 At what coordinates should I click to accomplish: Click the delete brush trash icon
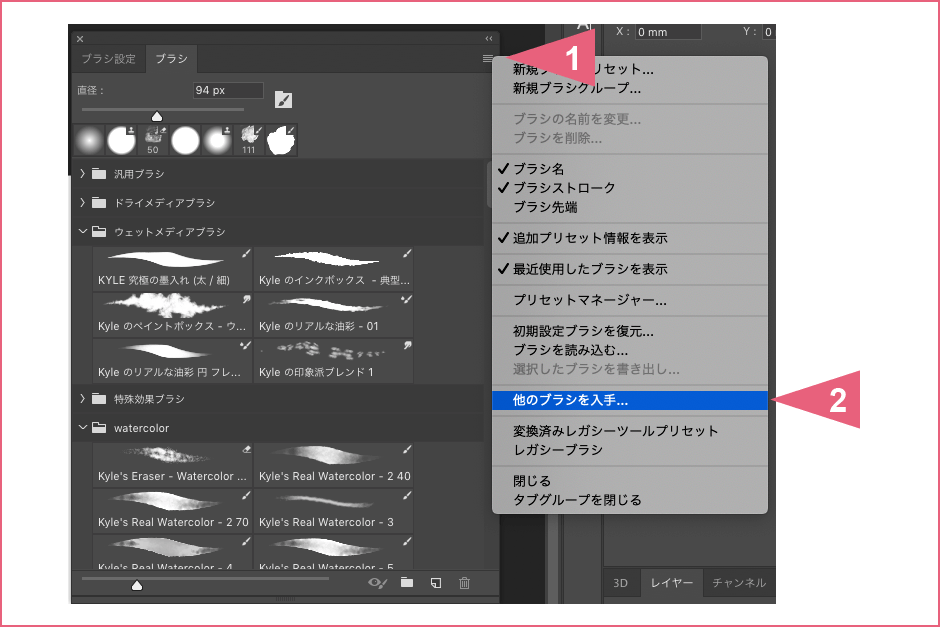[x=465, y=583]
